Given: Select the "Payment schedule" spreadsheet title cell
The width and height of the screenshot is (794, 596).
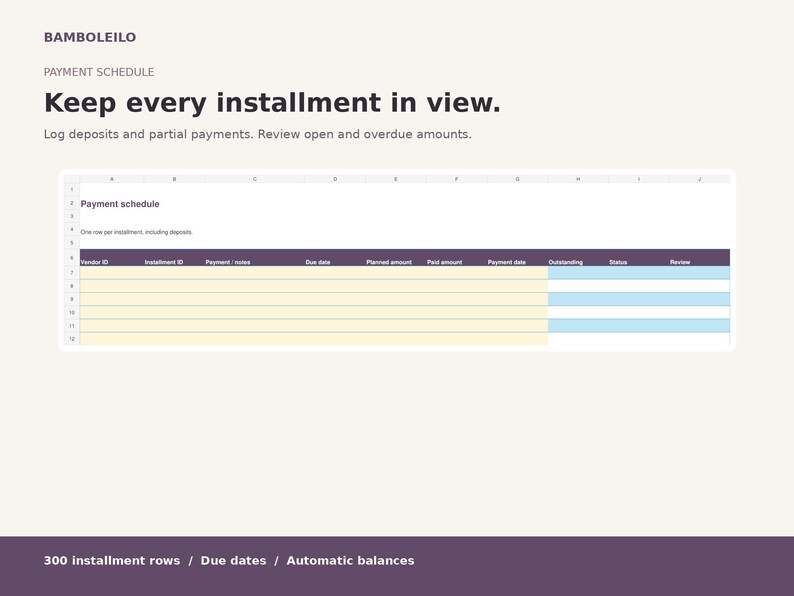Looking at the screenshot, I should [120, 204].
